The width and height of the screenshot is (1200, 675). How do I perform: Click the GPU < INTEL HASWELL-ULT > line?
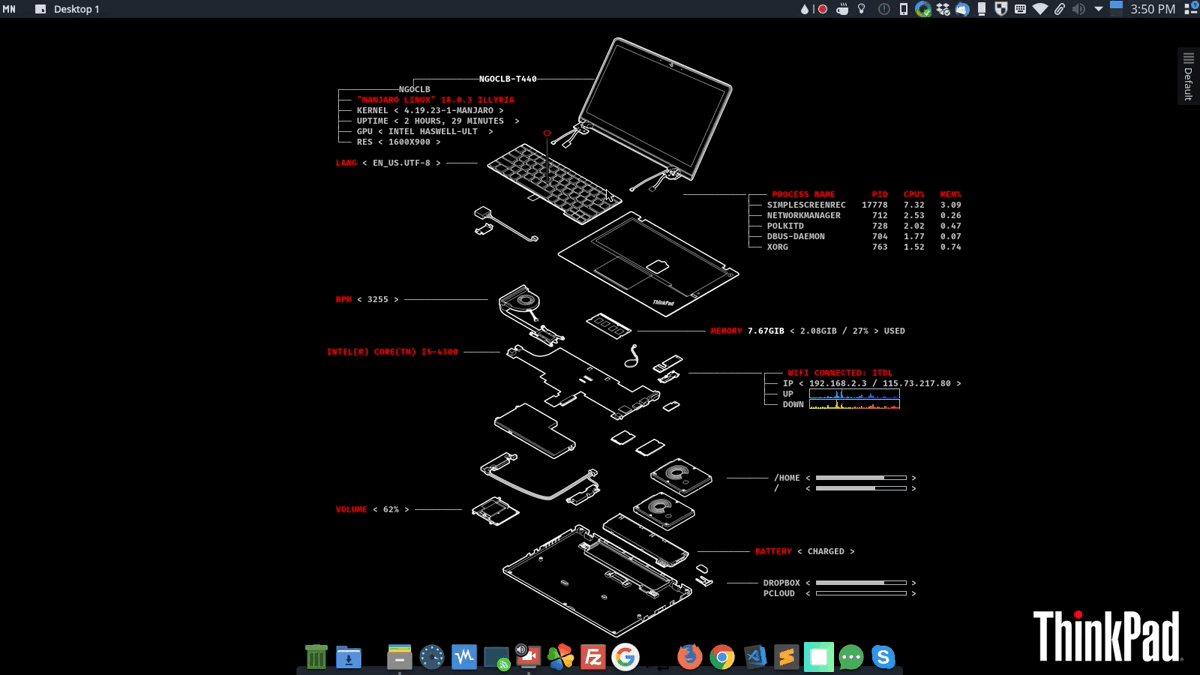(x=425, y=131)
